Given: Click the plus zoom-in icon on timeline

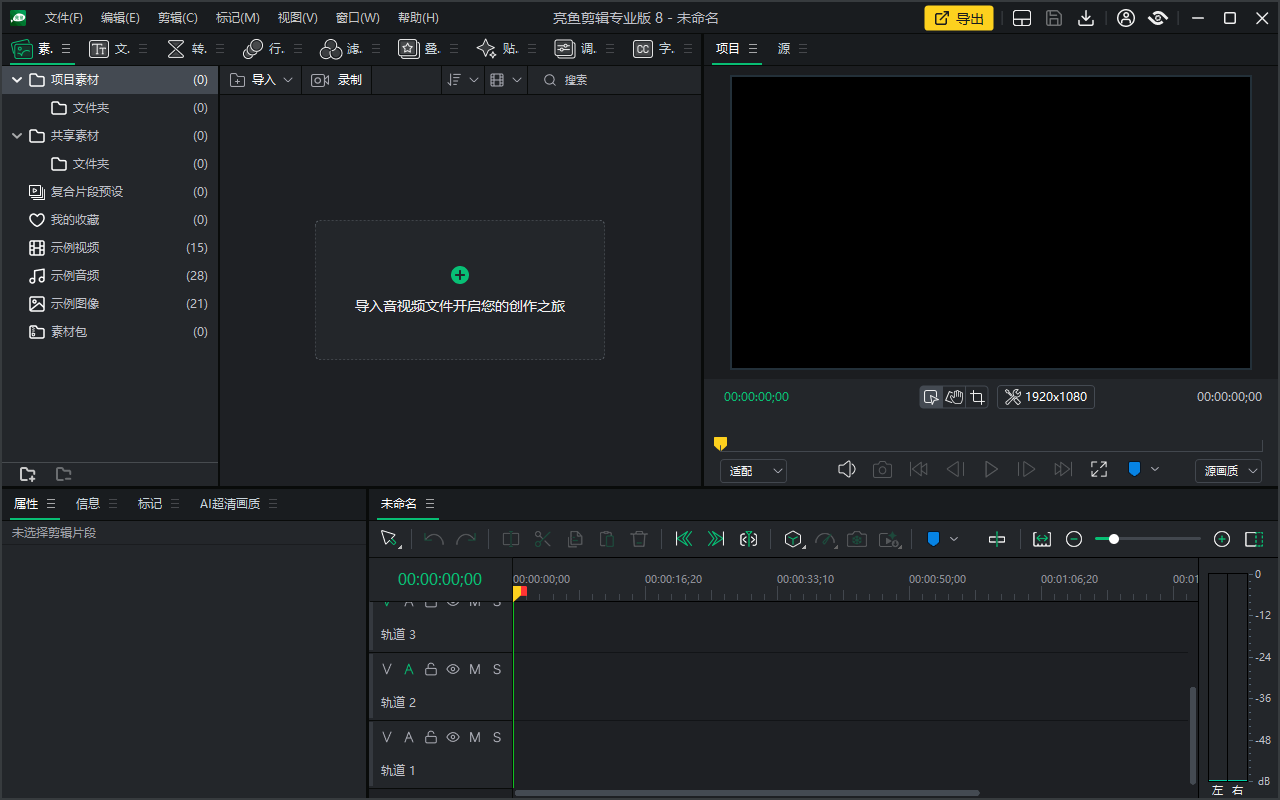Looking at the screenshot, I should 1222,539.
